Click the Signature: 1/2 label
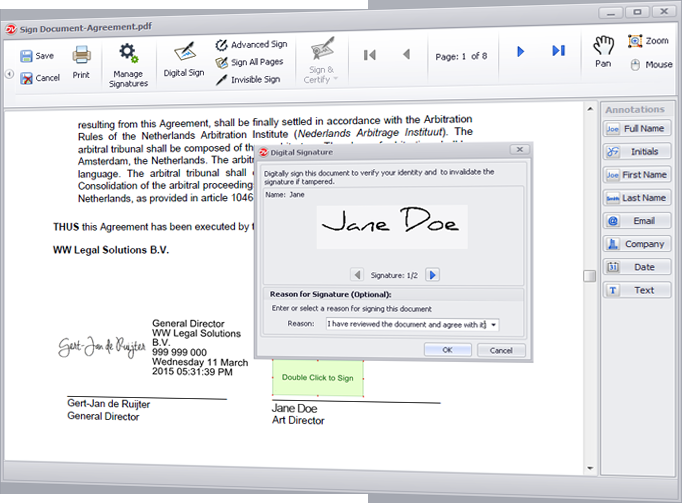The width and height of the screenshot is (682, 503). pyautogui.click(x=394, y=275)
